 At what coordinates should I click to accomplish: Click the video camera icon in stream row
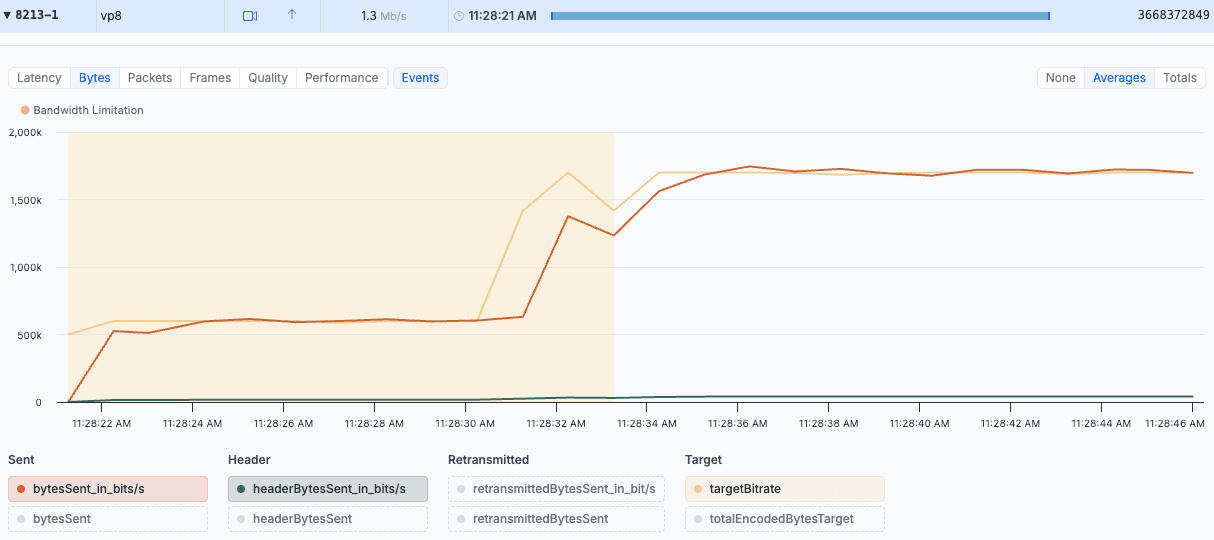250,16
